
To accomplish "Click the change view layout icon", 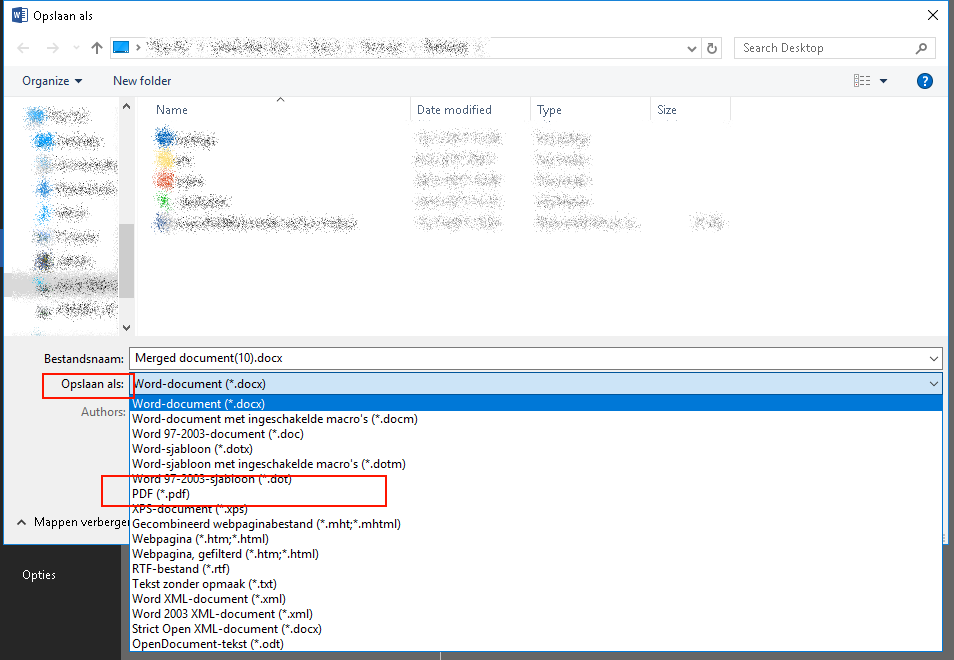I will 862,81.
